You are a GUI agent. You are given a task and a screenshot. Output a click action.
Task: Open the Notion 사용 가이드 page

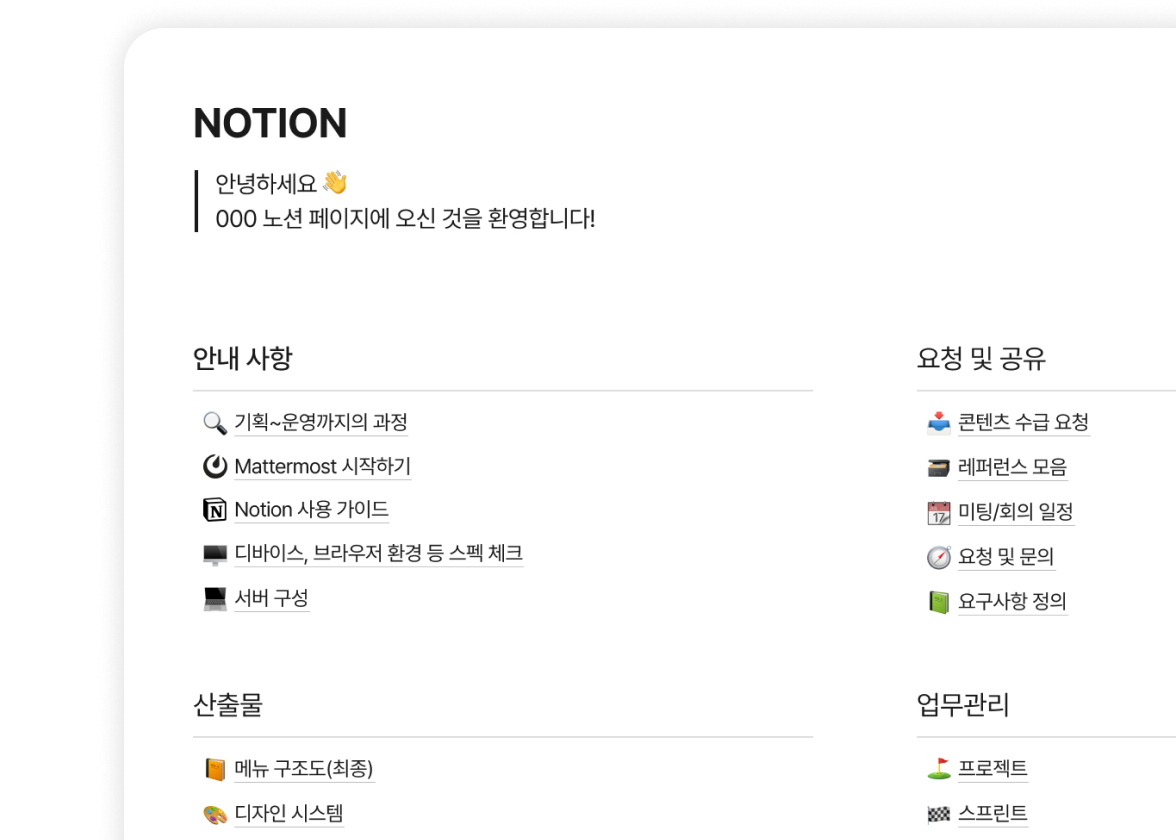[x=311, y=510]
